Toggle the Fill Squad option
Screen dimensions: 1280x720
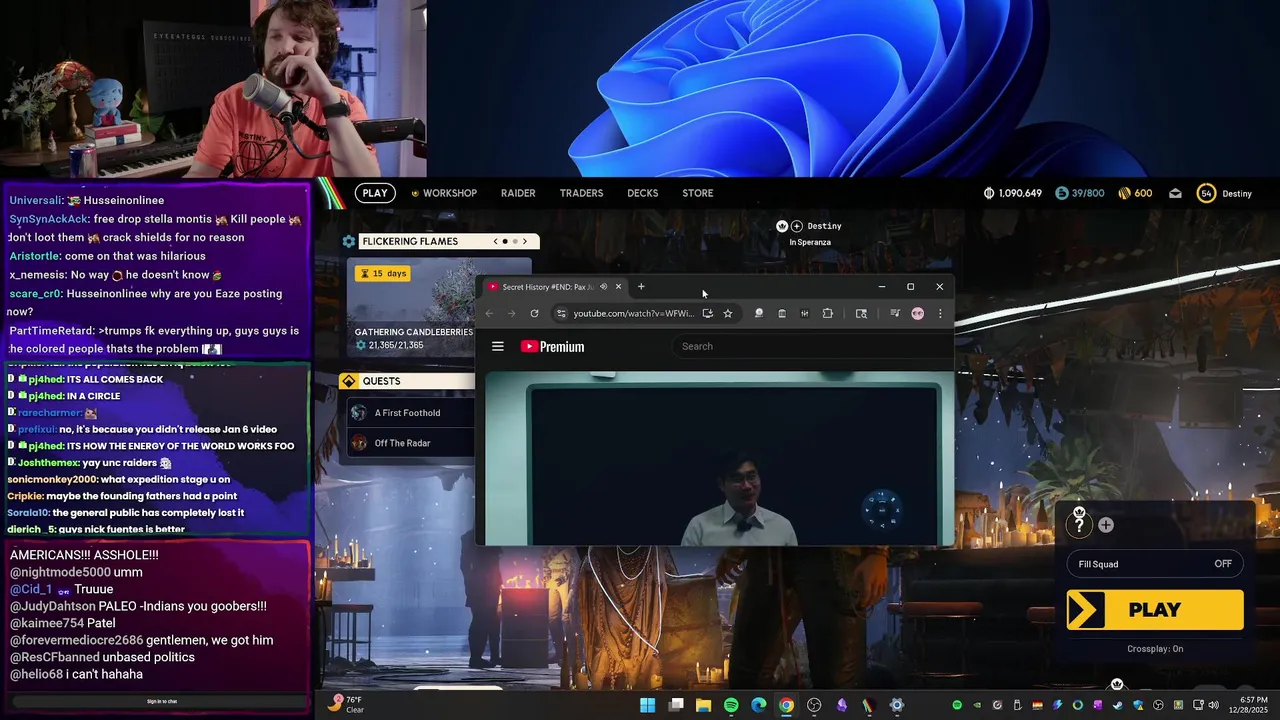click(x=1155, y=564)
